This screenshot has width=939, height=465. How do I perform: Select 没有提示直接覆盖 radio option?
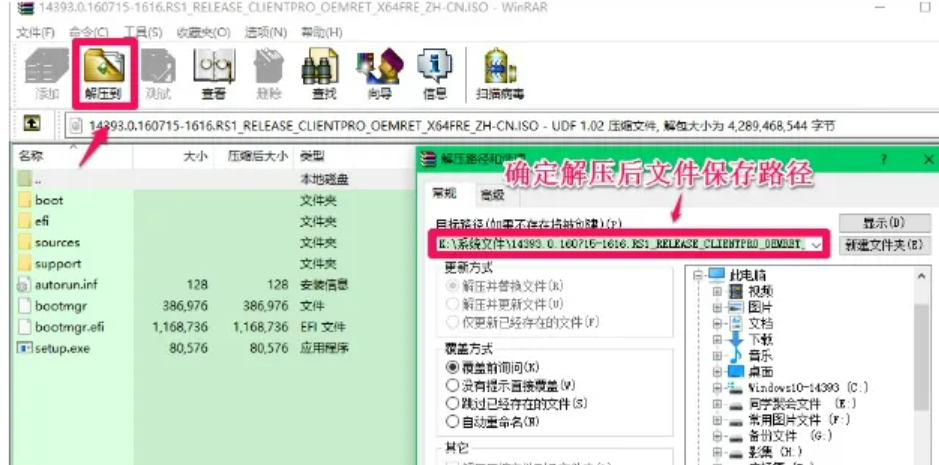pos(452,385)
